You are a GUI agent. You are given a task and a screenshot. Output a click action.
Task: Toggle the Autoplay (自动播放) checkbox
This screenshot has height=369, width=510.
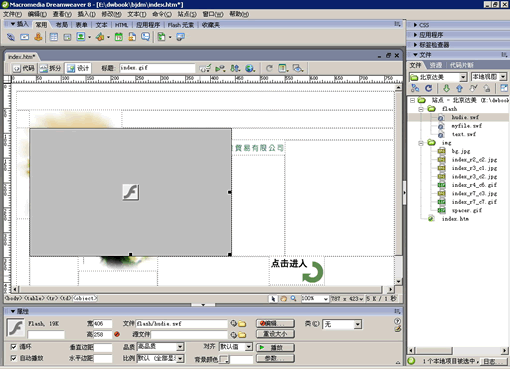[14, 358]
